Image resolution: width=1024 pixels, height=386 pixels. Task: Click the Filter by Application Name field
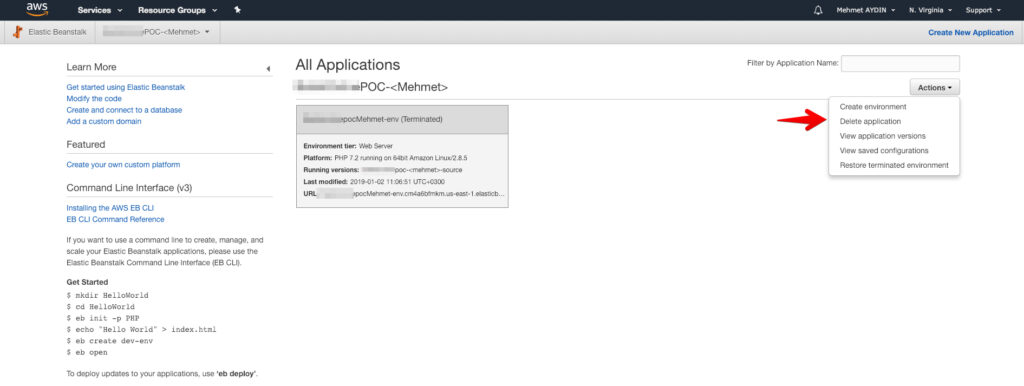[901, 63]
